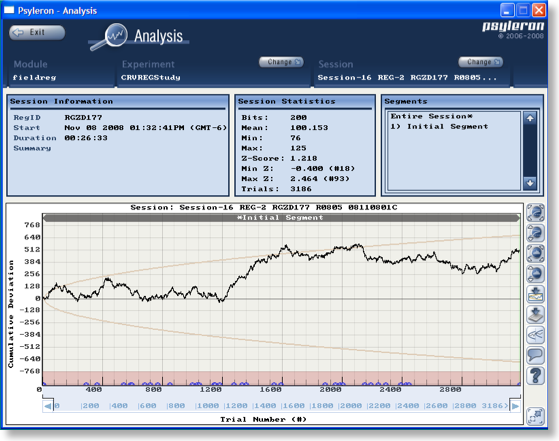
Task: Change the Session selection
Action: click(480, 62)
